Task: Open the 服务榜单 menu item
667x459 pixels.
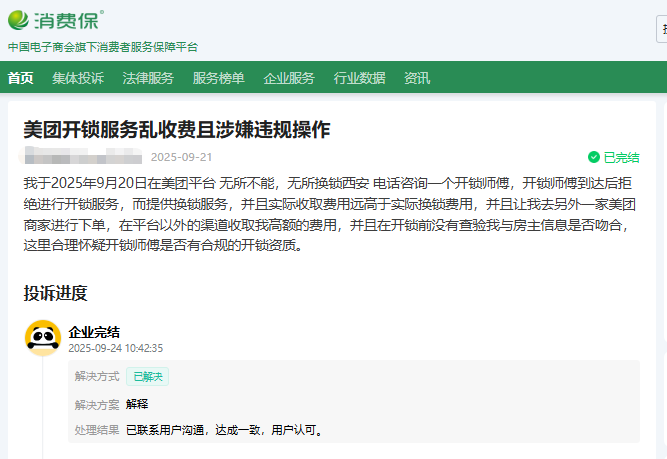Action: coord(218,78)
